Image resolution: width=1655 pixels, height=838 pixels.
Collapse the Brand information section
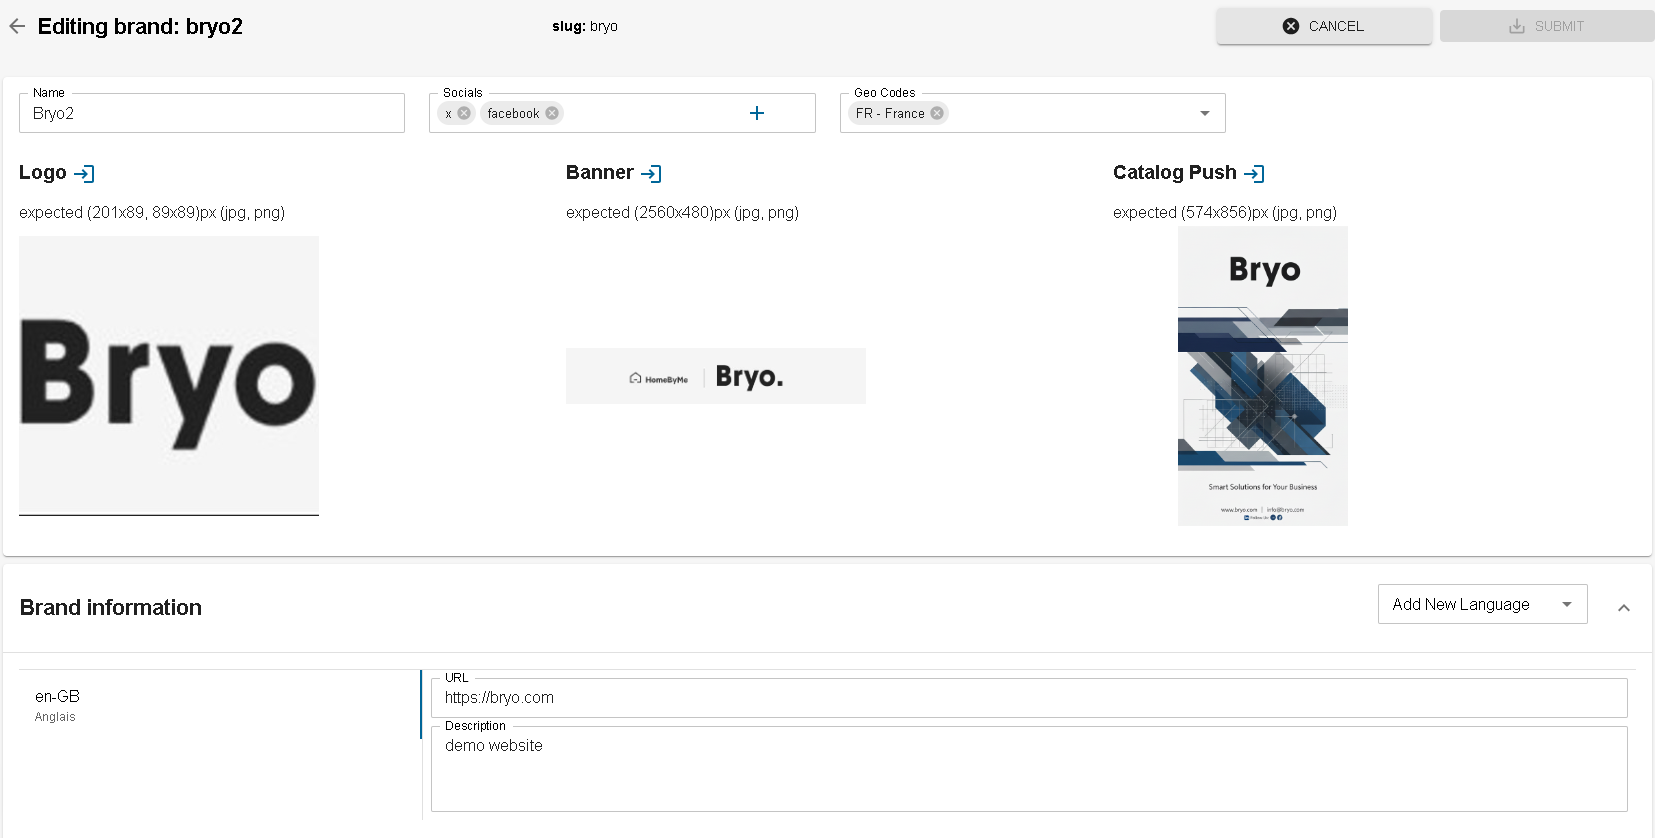(x=1624, y=608)
